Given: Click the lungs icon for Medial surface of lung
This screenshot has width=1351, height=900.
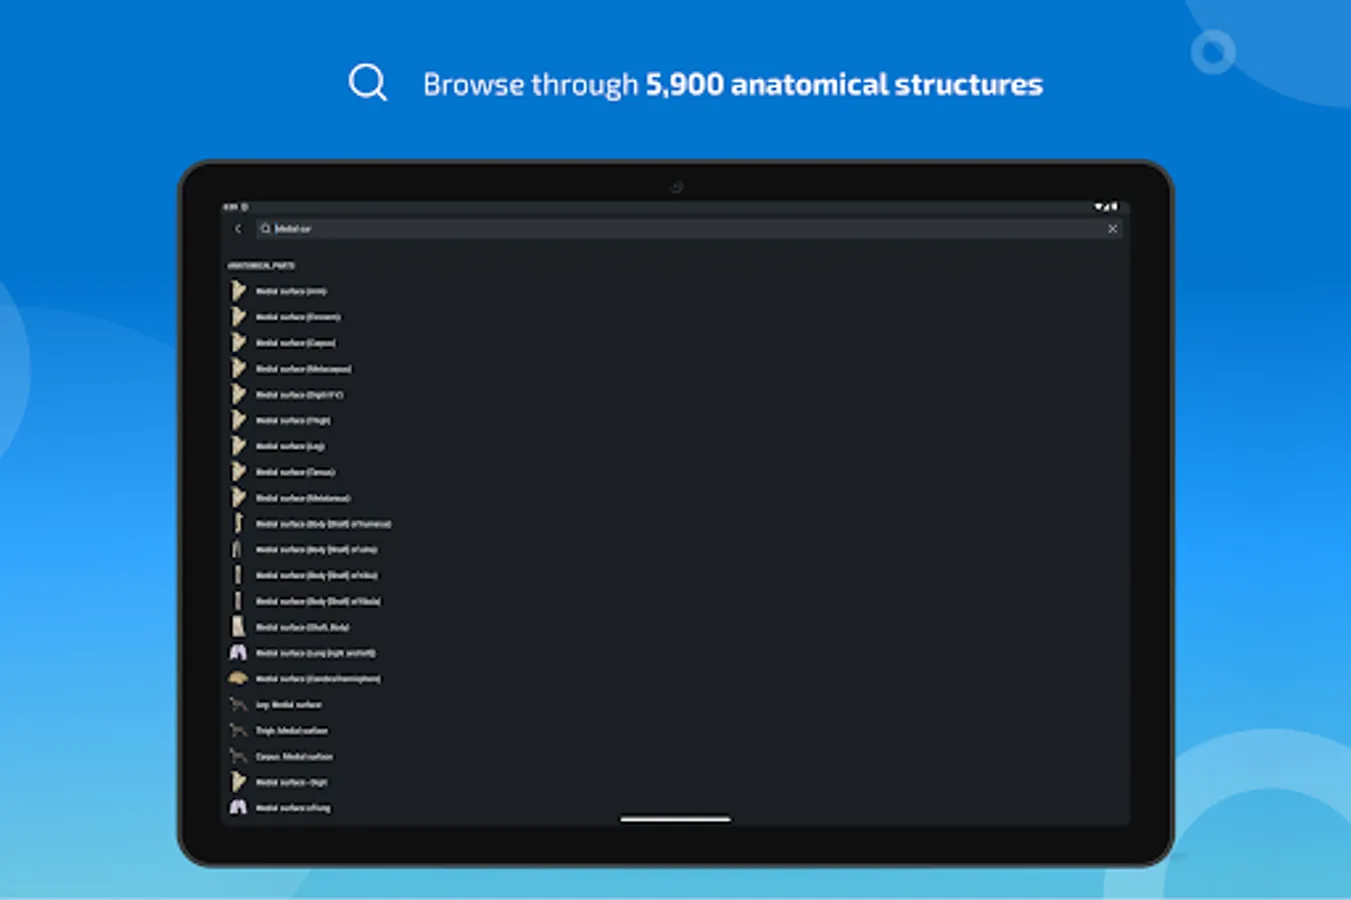Looking at the screenshot, I should tap(238, 807).
